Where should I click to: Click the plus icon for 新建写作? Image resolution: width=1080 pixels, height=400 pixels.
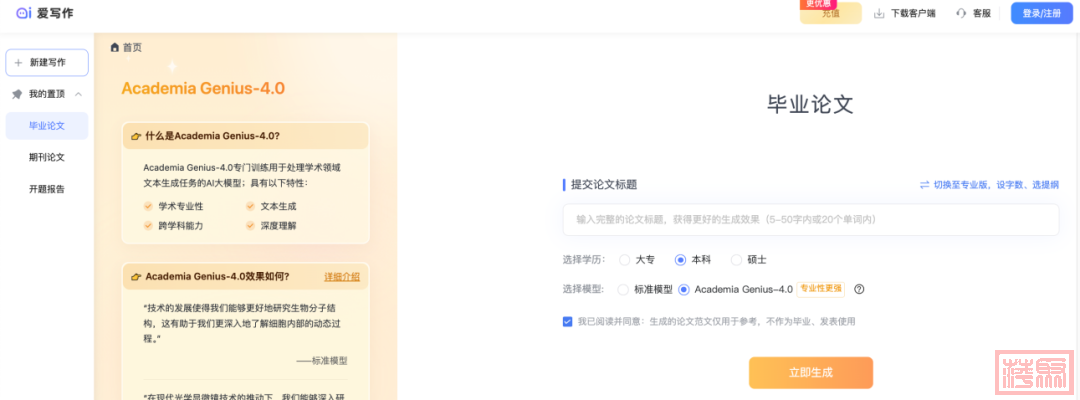coord(18,62)
